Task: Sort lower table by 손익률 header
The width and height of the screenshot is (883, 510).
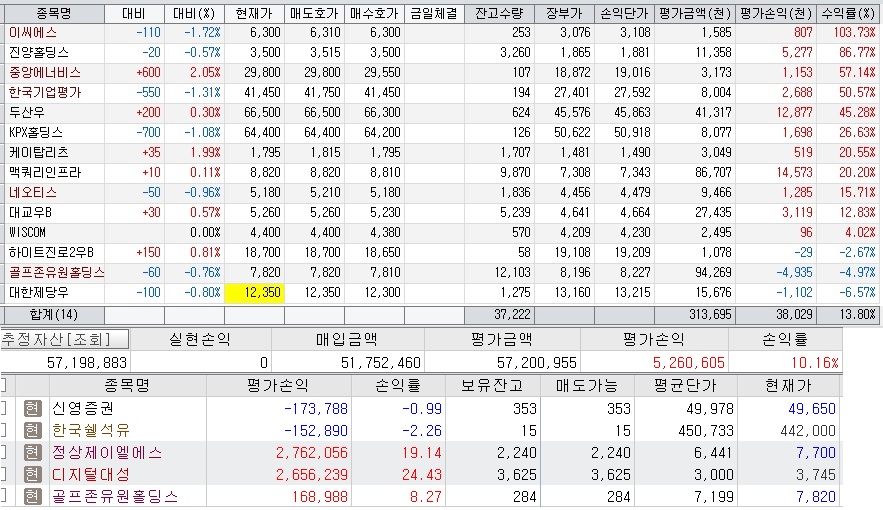Action: [x=398, y=386]
